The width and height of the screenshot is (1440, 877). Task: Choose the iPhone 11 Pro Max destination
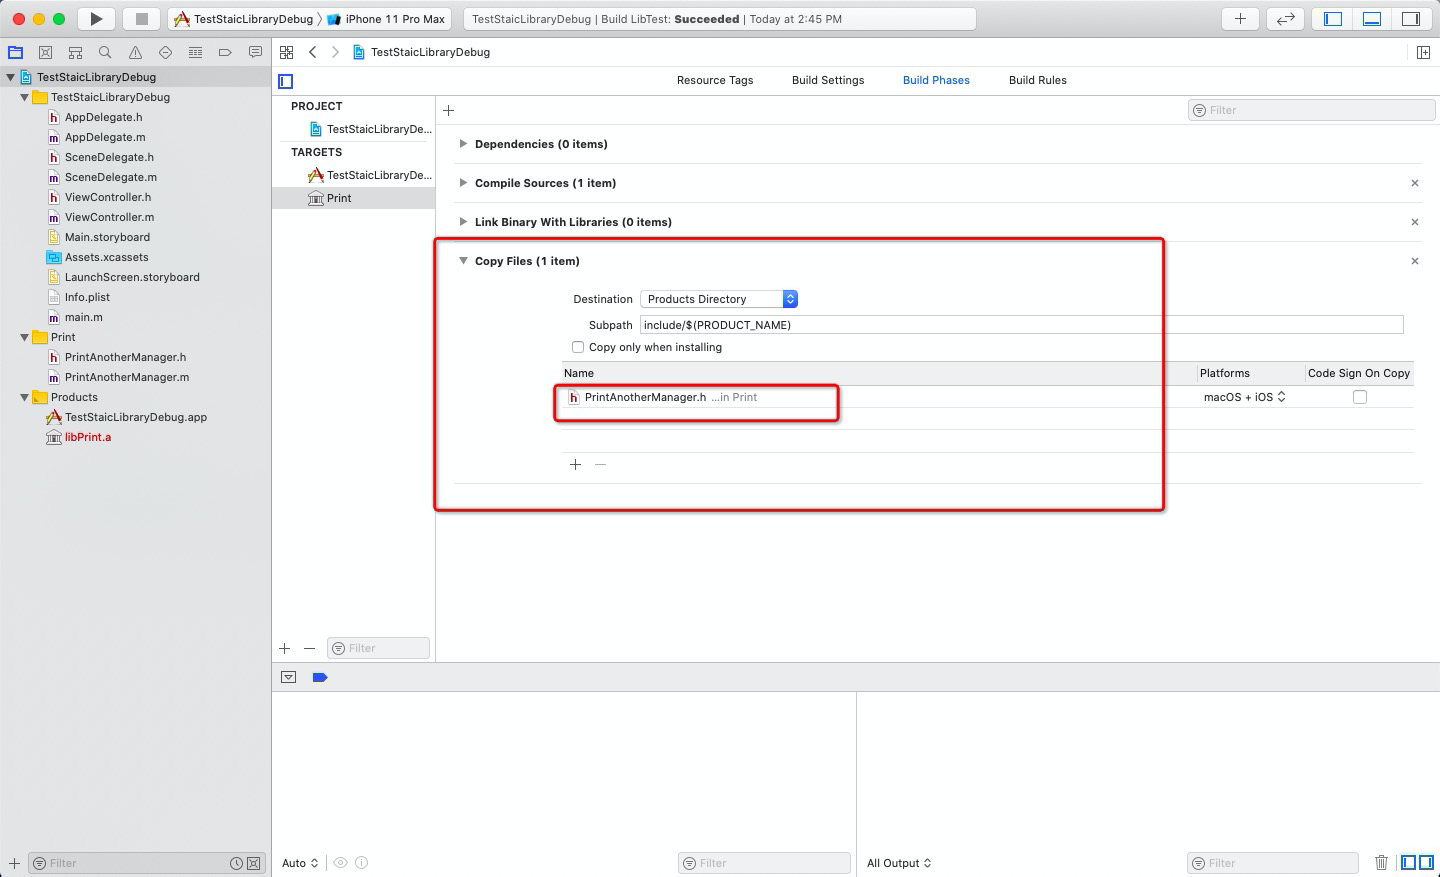[x=387, y=19]
